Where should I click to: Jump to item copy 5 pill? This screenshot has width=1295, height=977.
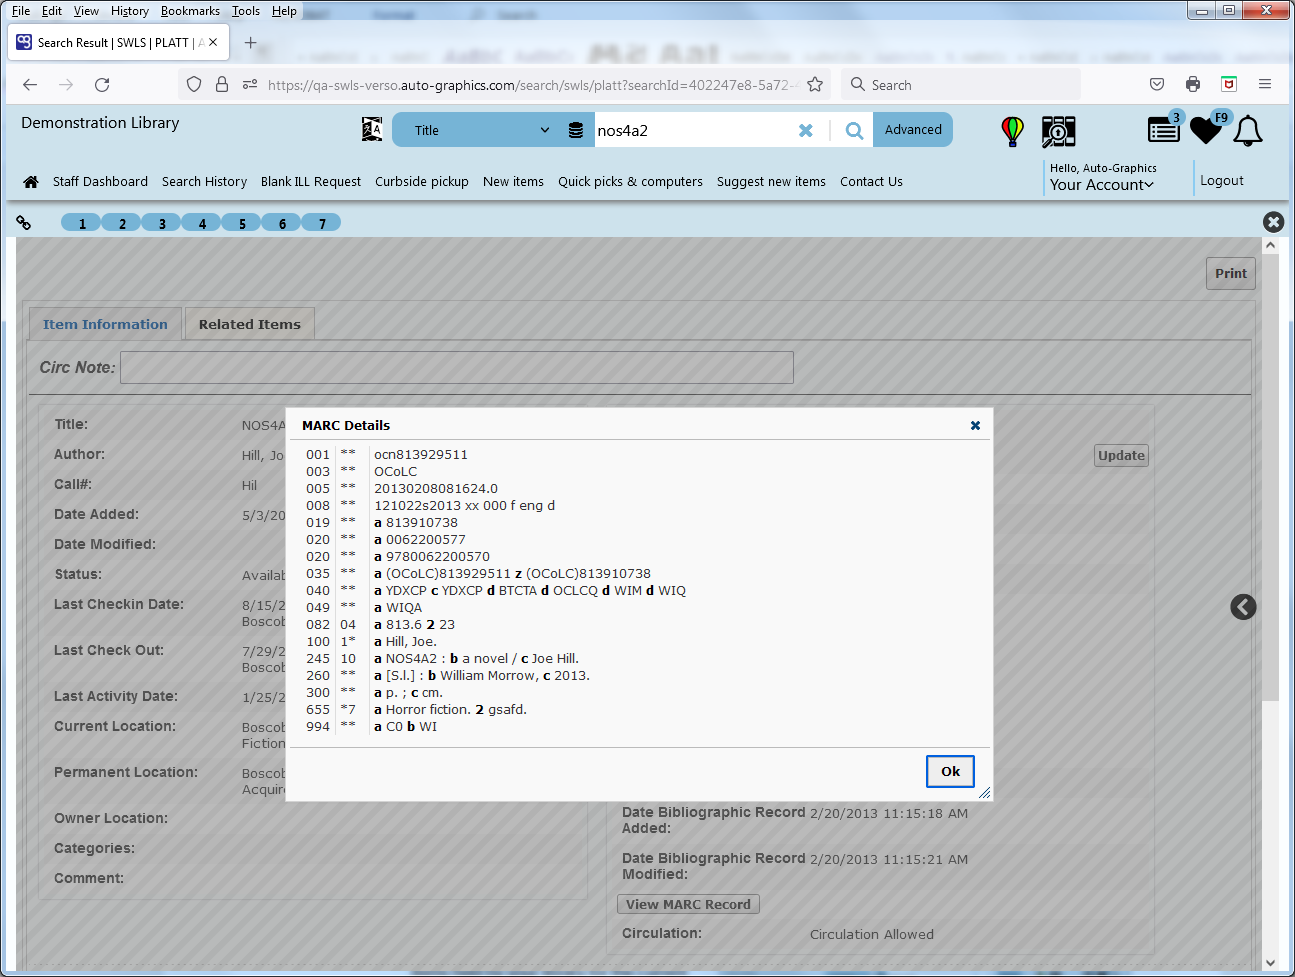click(x=242, y=223)
